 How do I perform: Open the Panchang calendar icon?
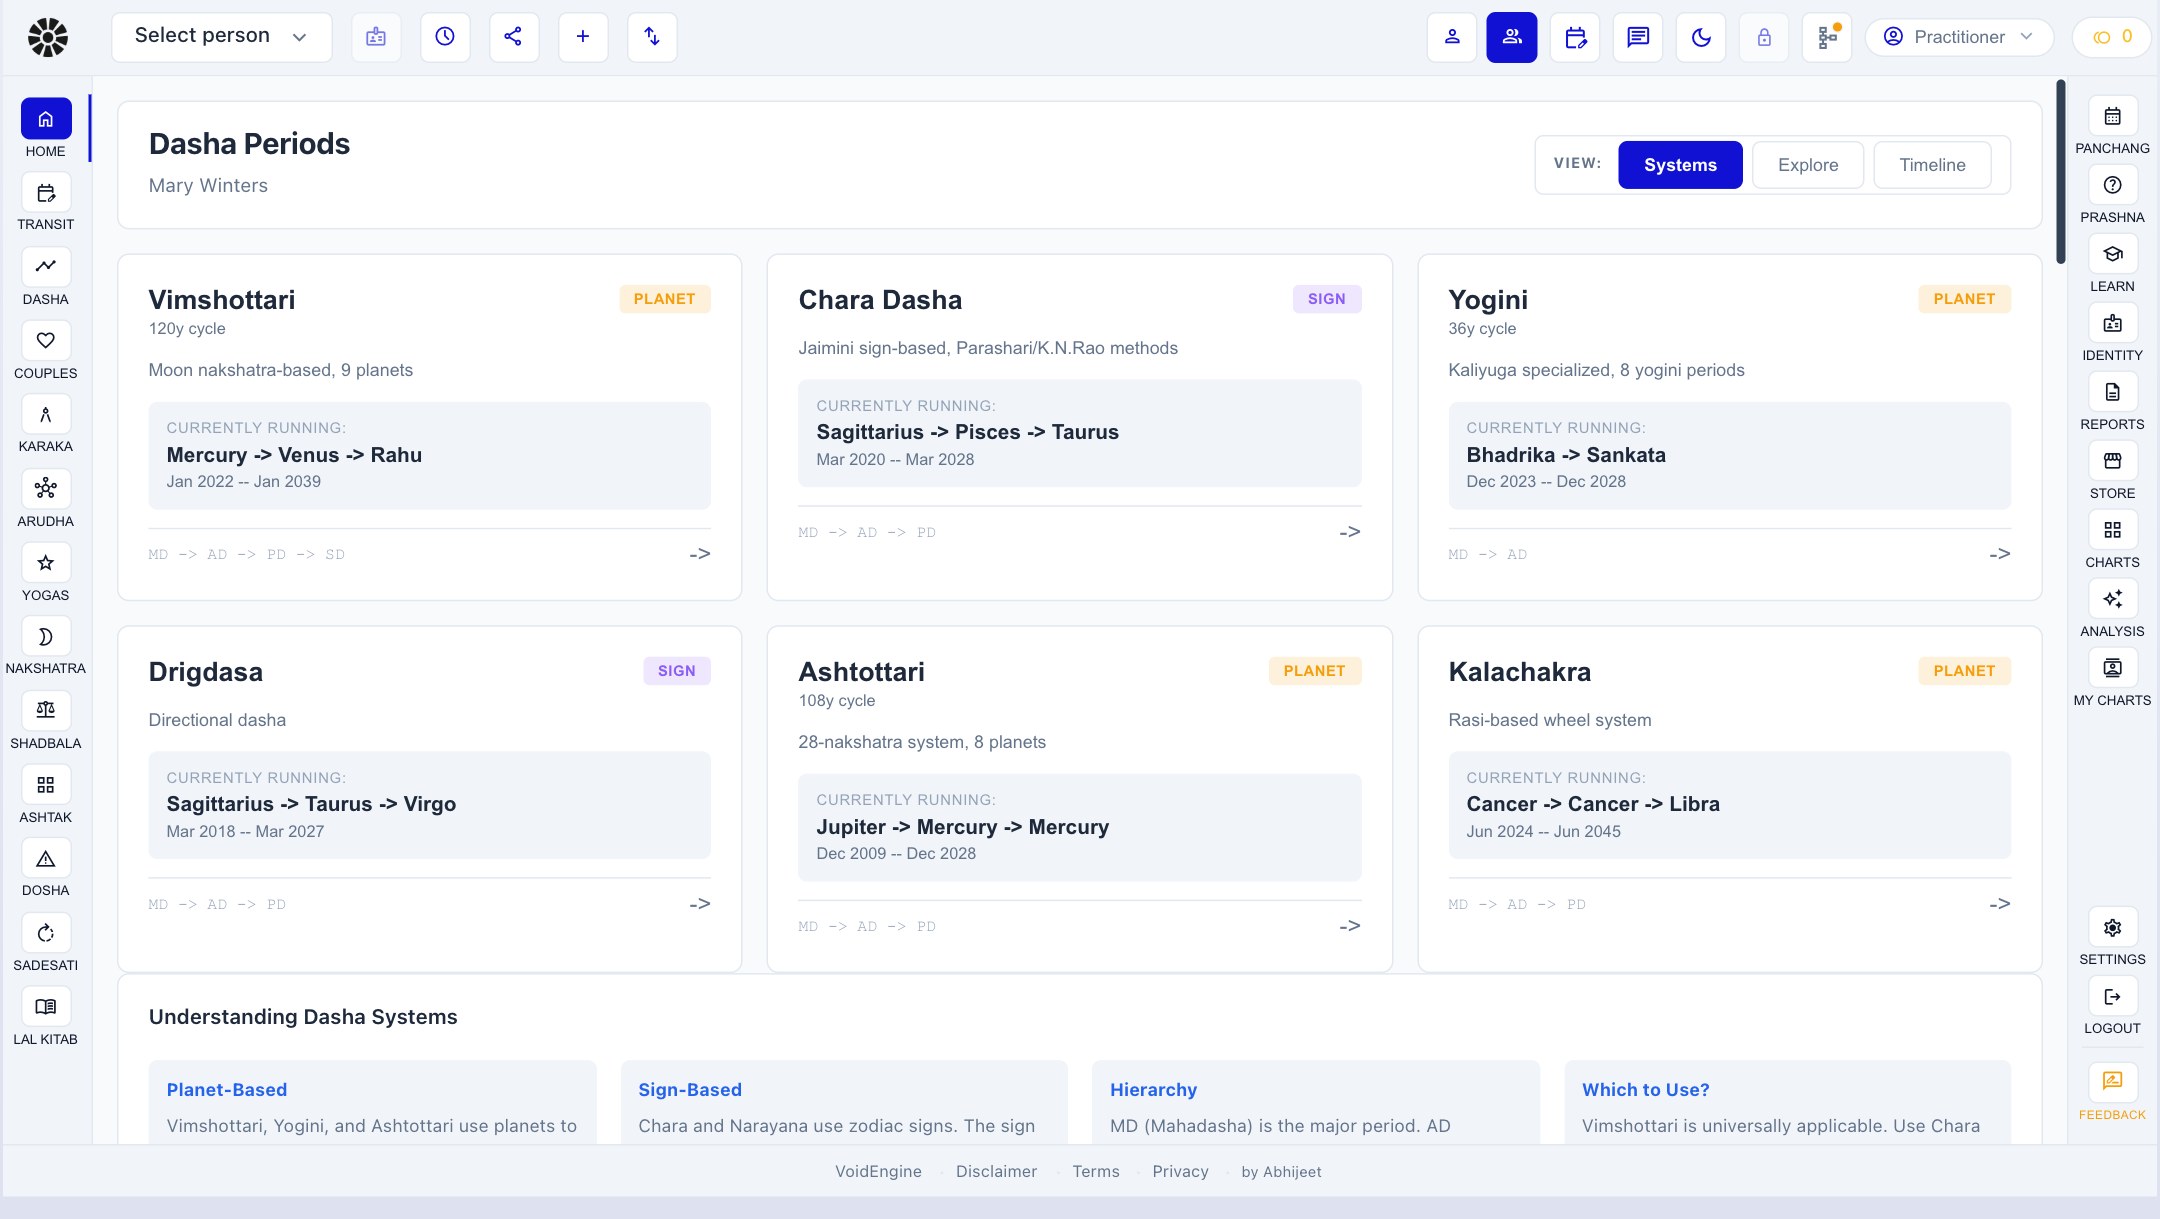[2112, 116]
